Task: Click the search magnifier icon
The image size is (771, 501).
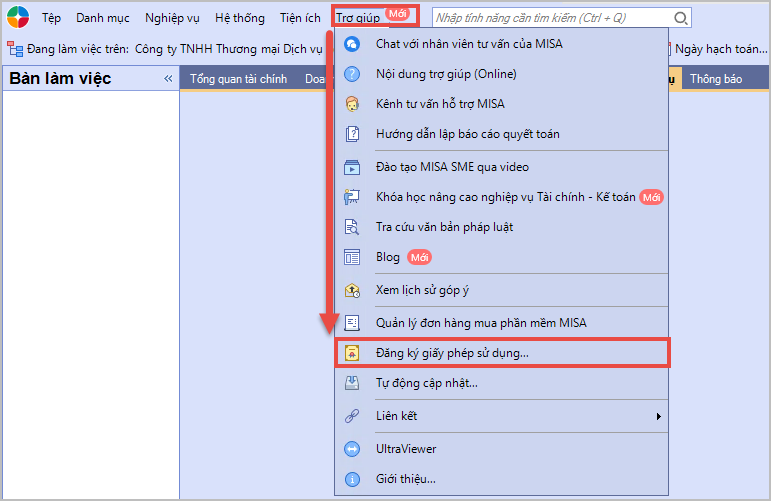Action: (680, 18)
